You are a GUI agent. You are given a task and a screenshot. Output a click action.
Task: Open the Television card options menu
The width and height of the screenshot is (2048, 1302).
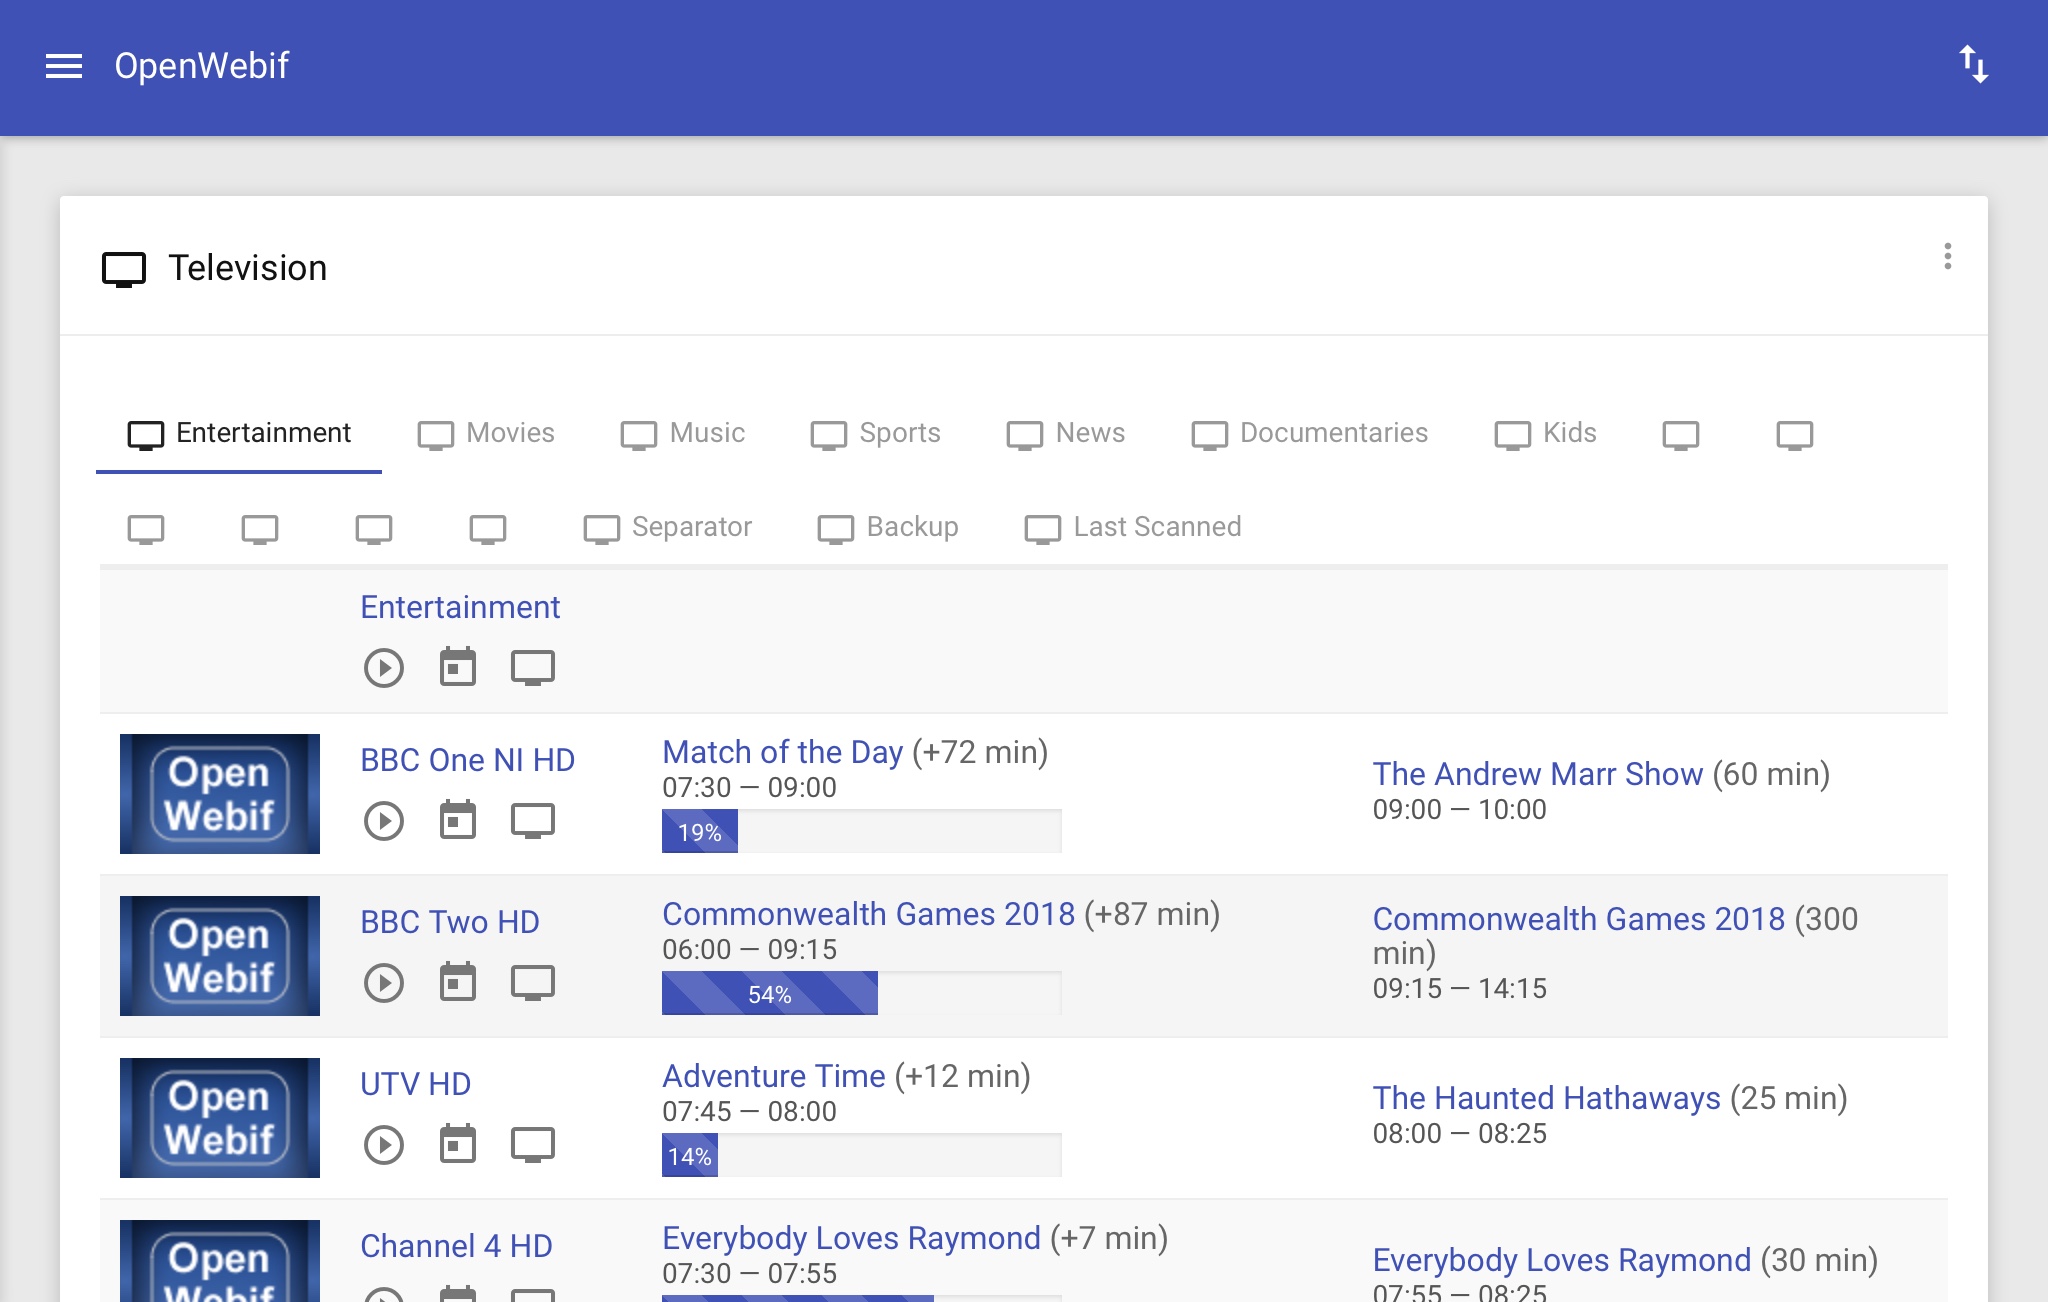click(1947, 257)
